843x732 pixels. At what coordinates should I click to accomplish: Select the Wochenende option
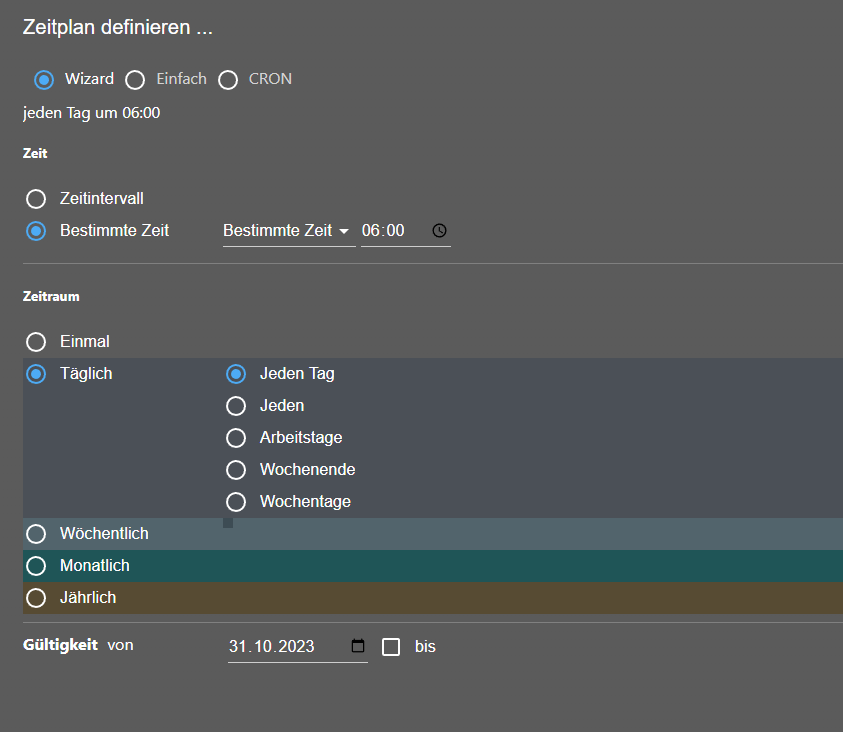236,470
